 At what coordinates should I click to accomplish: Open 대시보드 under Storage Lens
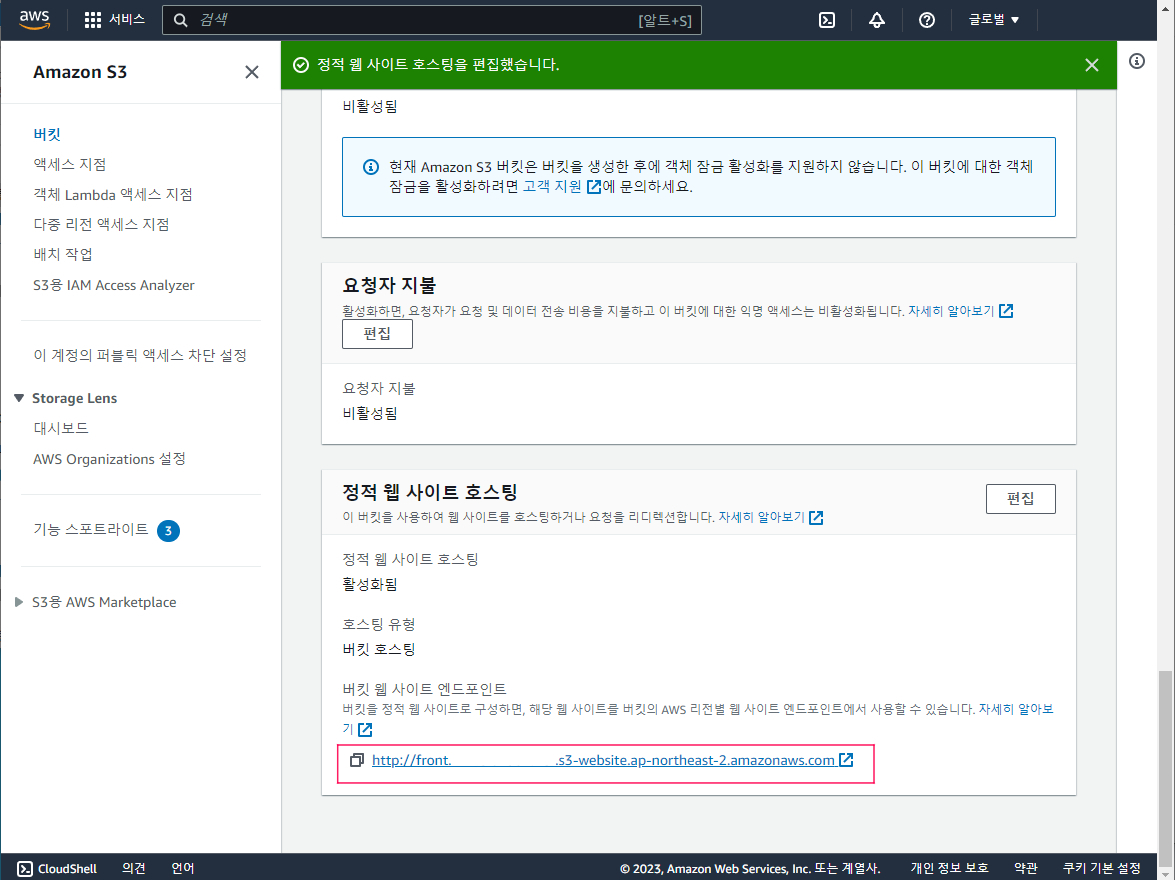61,428
